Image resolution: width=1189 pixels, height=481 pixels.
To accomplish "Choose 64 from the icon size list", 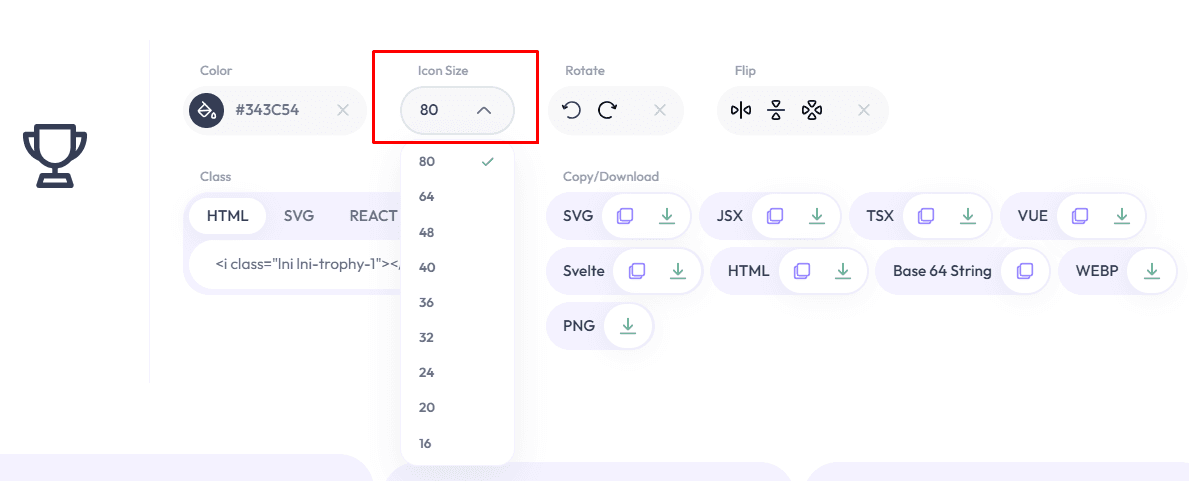I will [x=427, y=197].
